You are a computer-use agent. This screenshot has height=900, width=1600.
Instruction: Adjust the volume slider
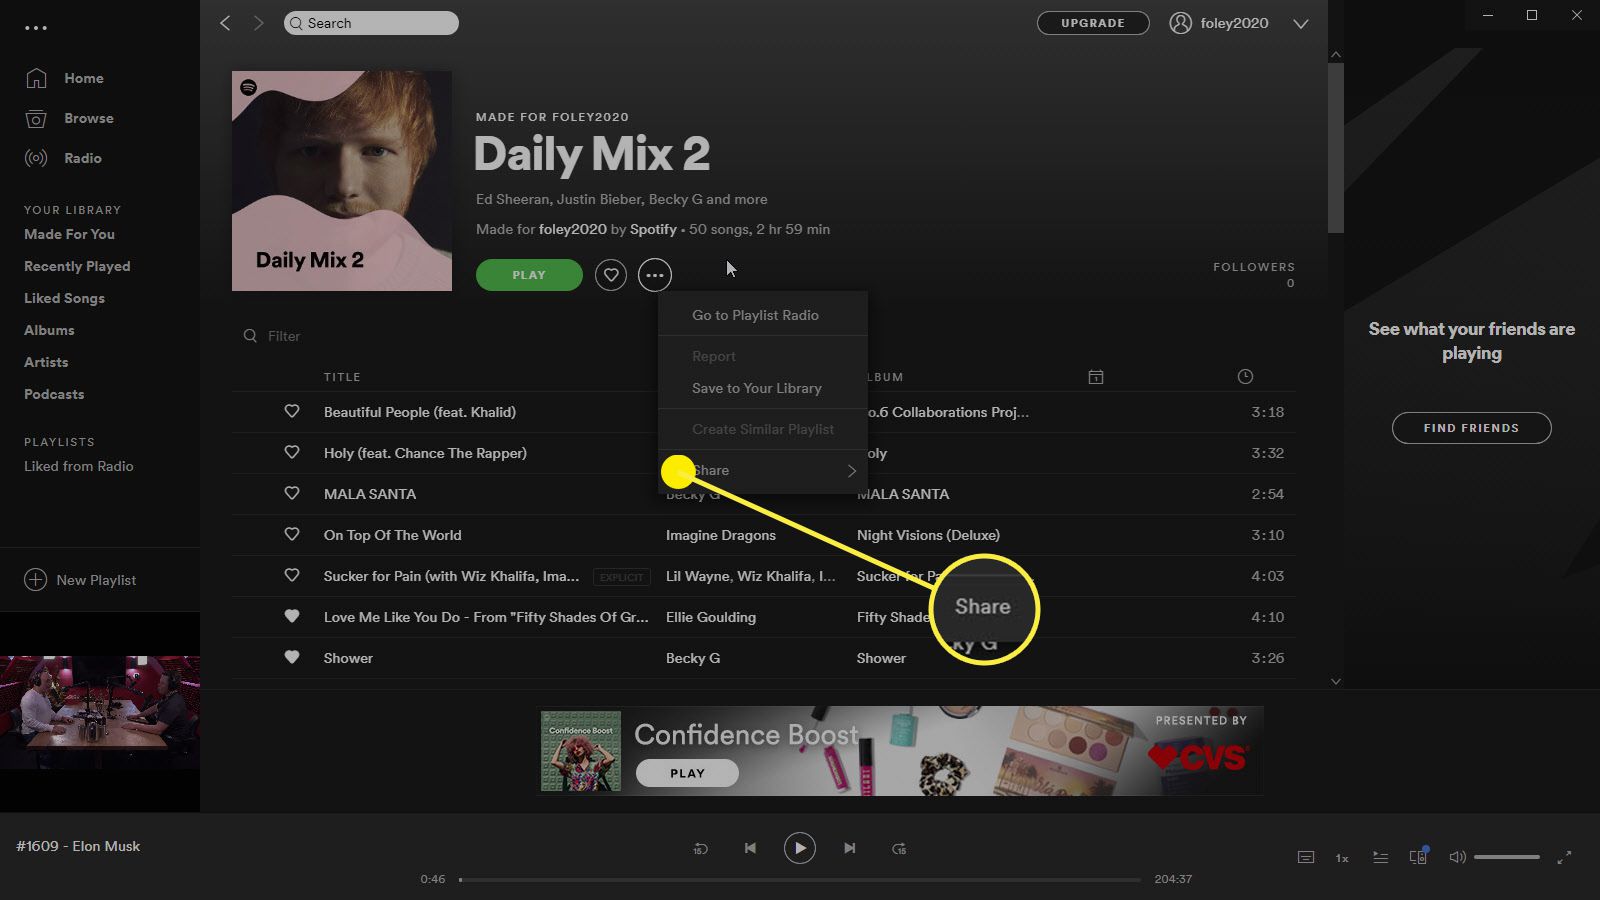[x=1506, y=857]
